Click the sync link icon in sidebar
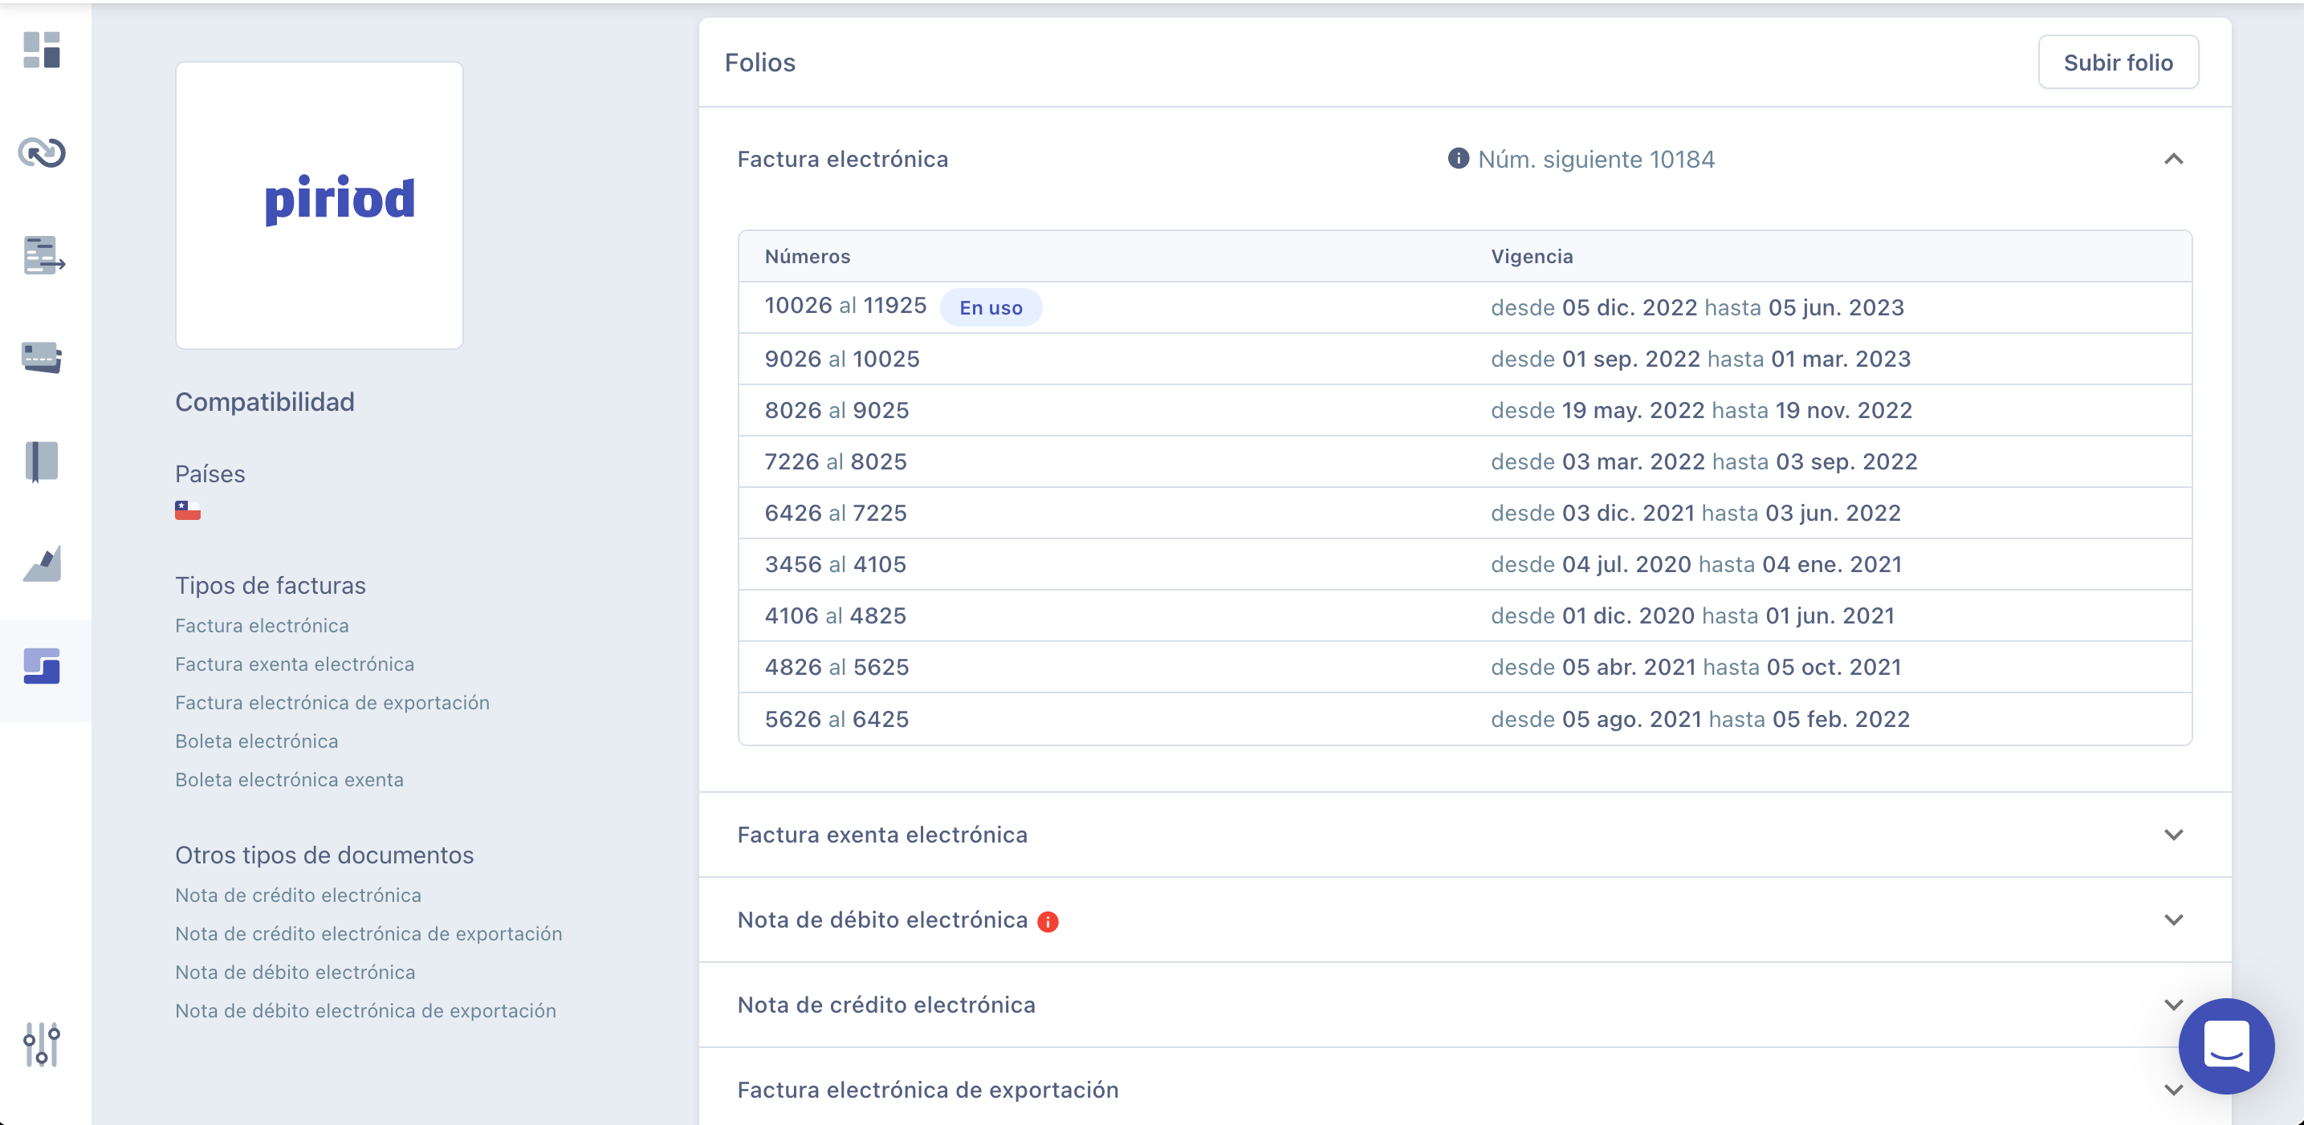This screenshot has height=1125, width=2304. pos(42,153)
